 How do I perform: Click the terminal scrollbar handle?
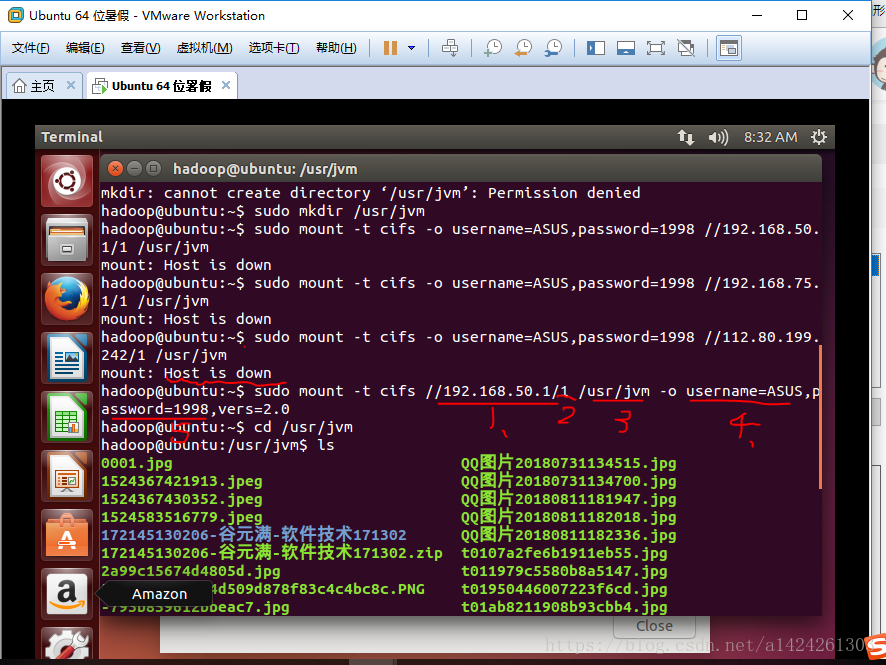[x=820, y=417]
